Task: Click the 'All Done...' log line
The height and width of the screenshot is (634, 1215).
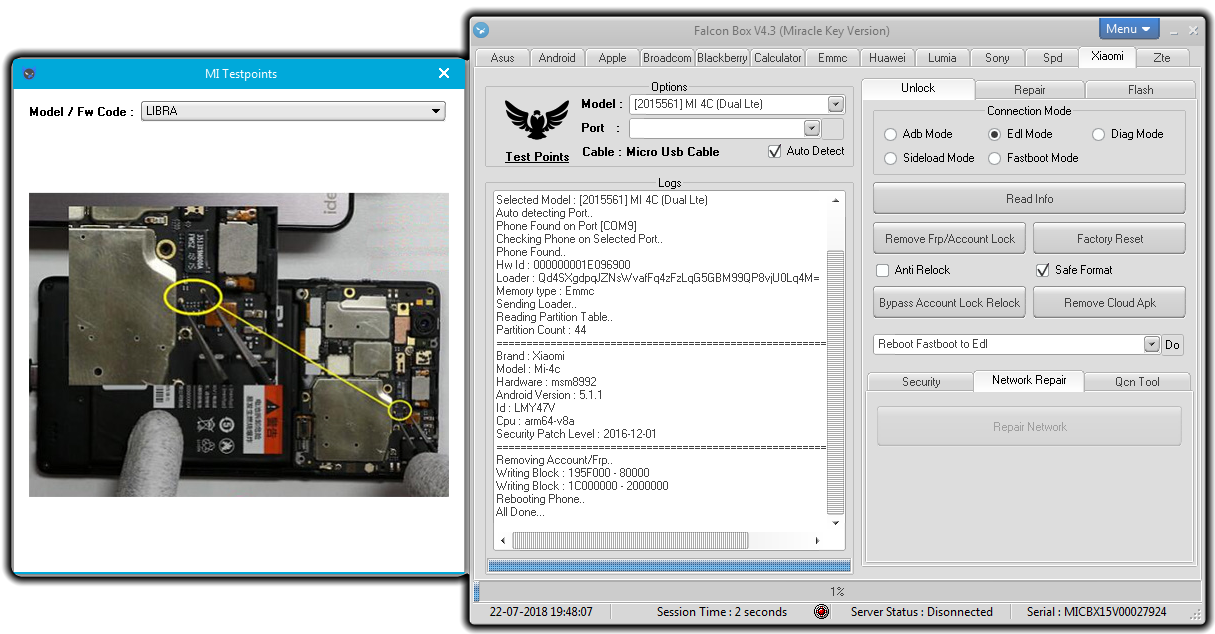Action: (520, 512)
